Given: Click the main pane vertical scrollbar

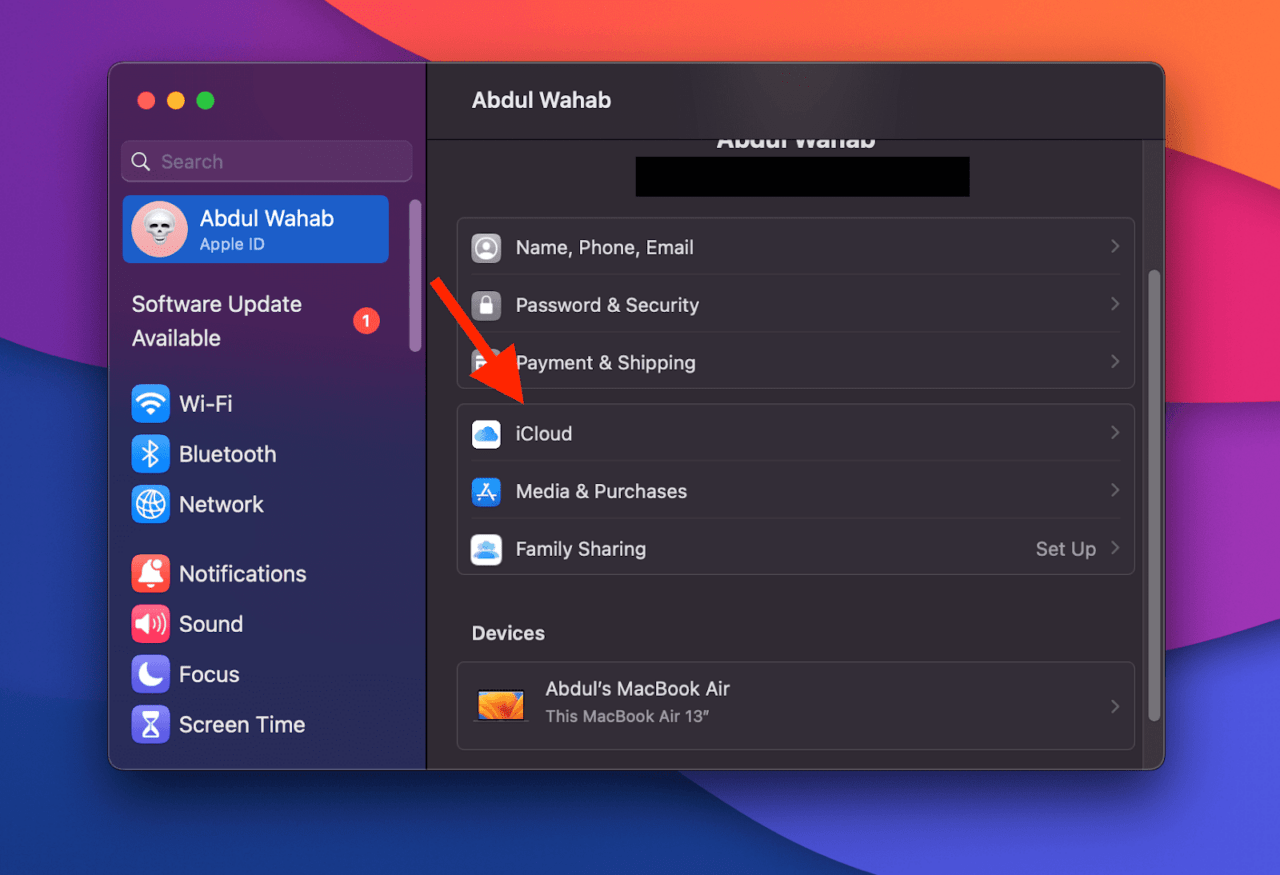Looking at the screenshot, I should (1154, 495).
